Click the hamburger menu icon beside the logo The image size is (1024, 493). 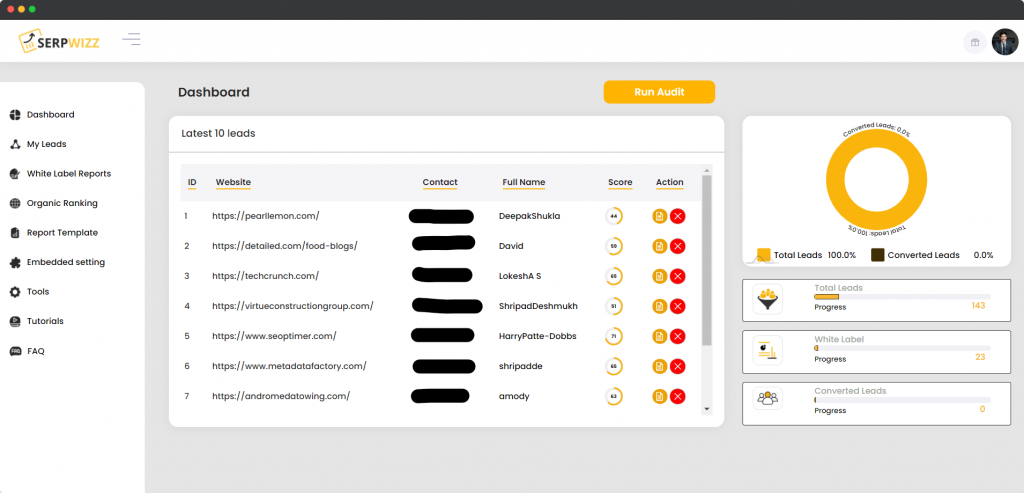click(x=131, y=40)
